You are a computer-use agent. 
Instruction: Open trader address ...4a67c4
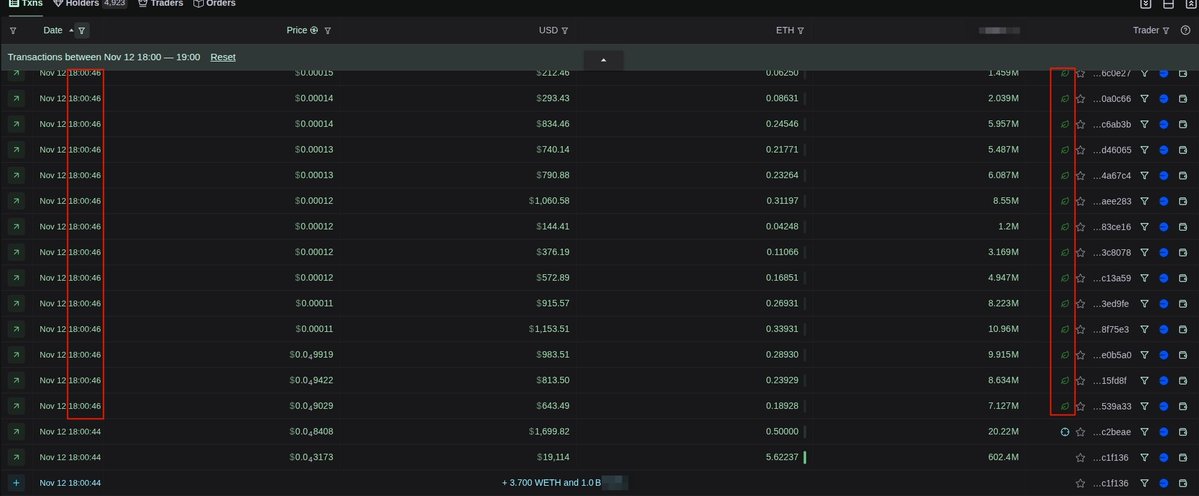coord(1112,176)
